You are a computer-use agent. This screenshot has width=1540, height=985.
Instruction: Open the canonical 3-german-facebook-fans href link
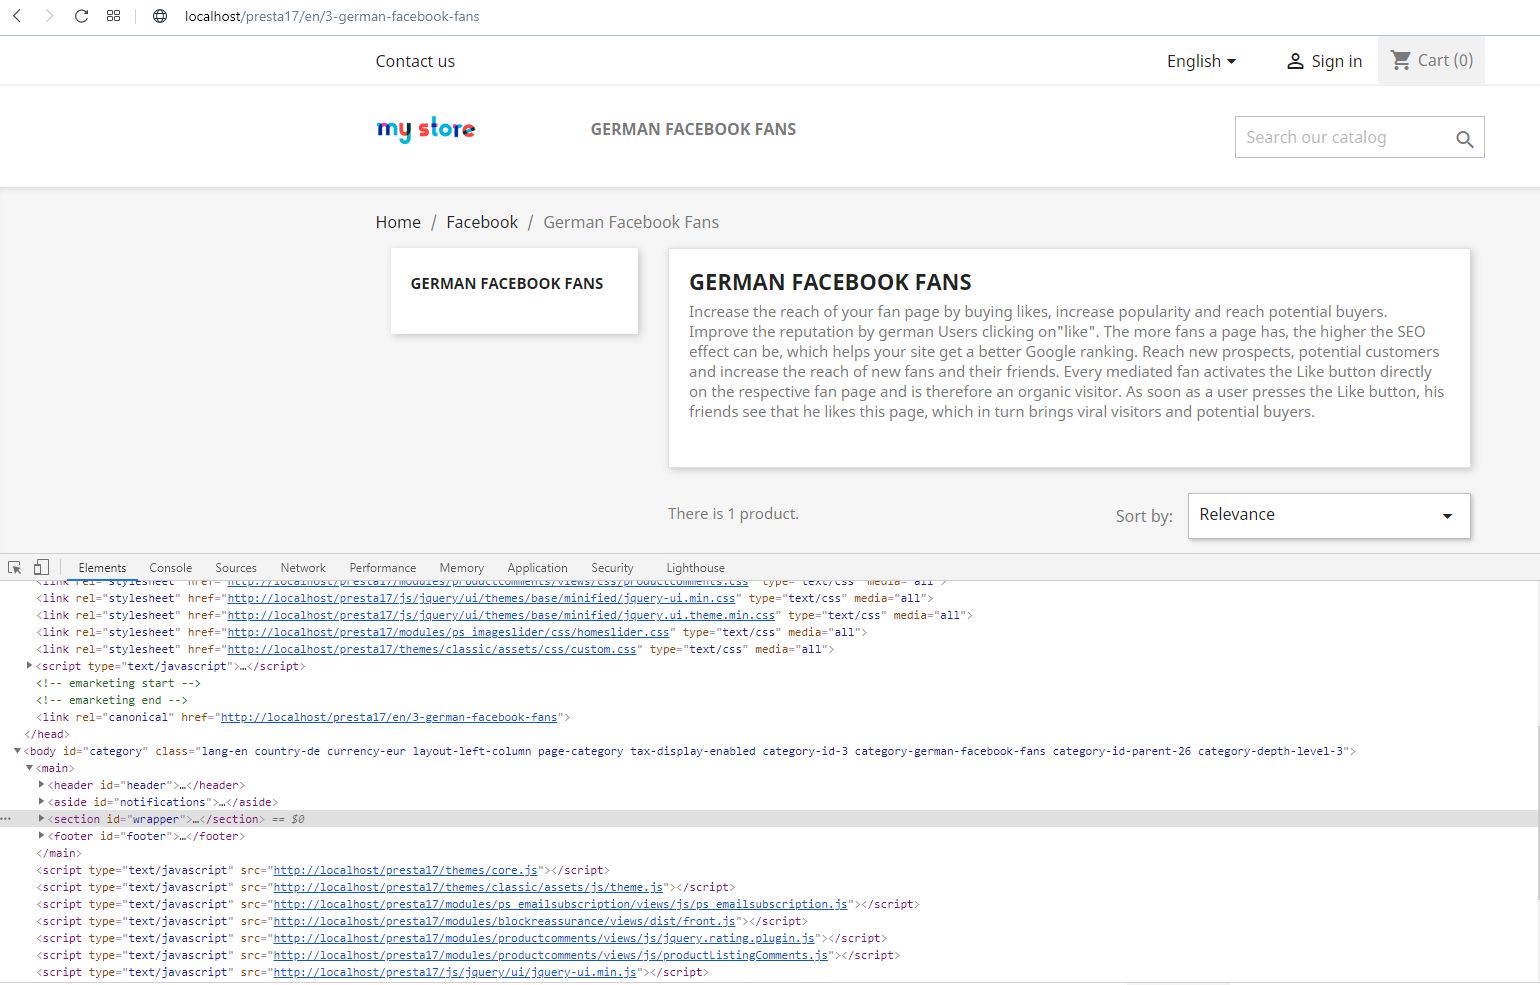(x=389, y=717)
